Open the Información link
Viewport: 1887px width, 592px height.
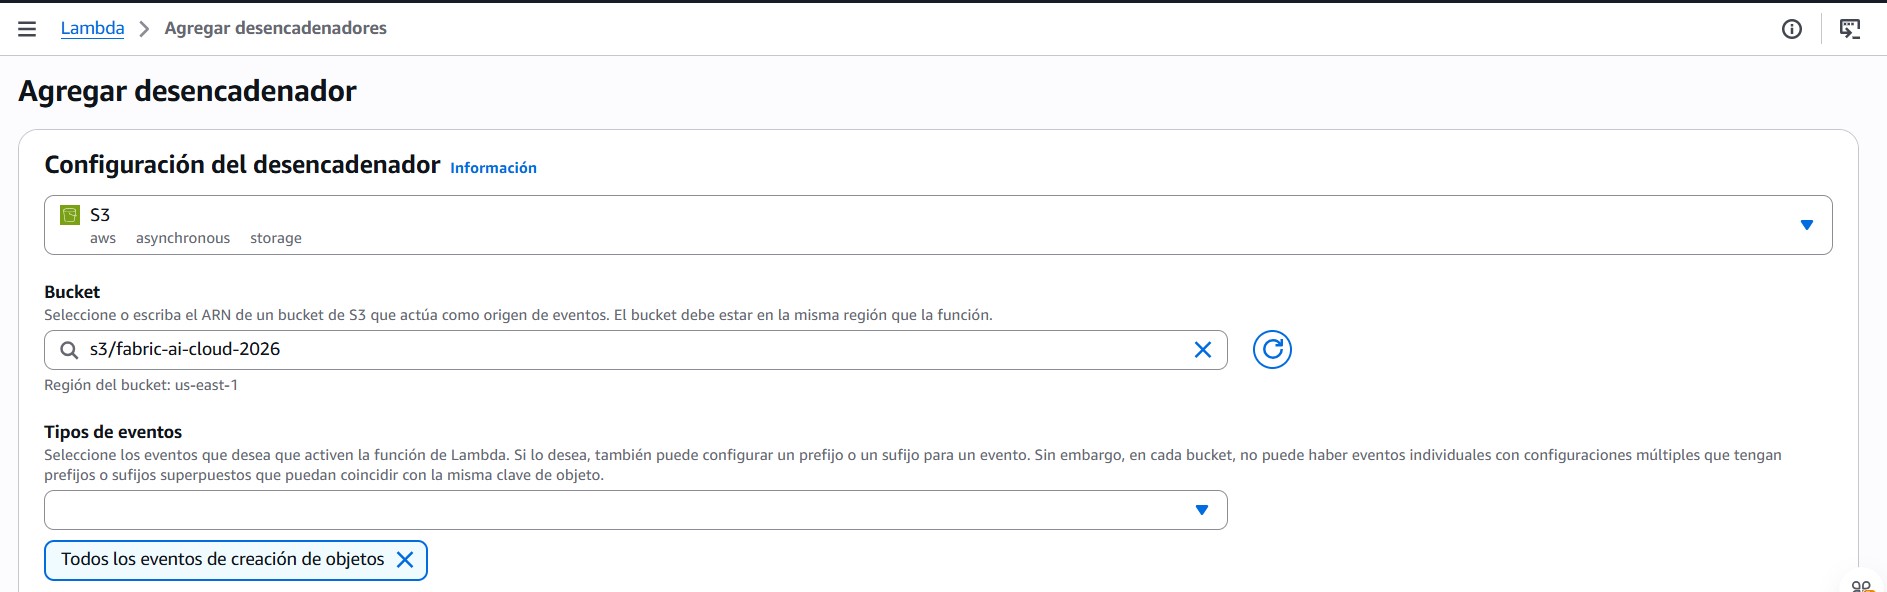[x=493, y=168]
